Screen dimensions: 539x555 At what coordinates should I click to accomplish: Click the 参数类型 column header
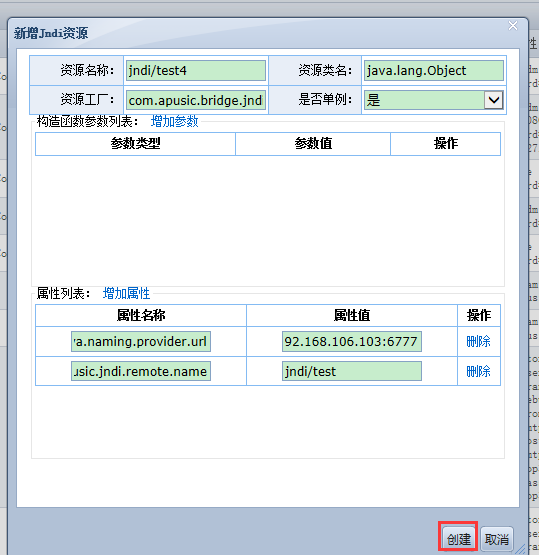[x=136, y=144]
